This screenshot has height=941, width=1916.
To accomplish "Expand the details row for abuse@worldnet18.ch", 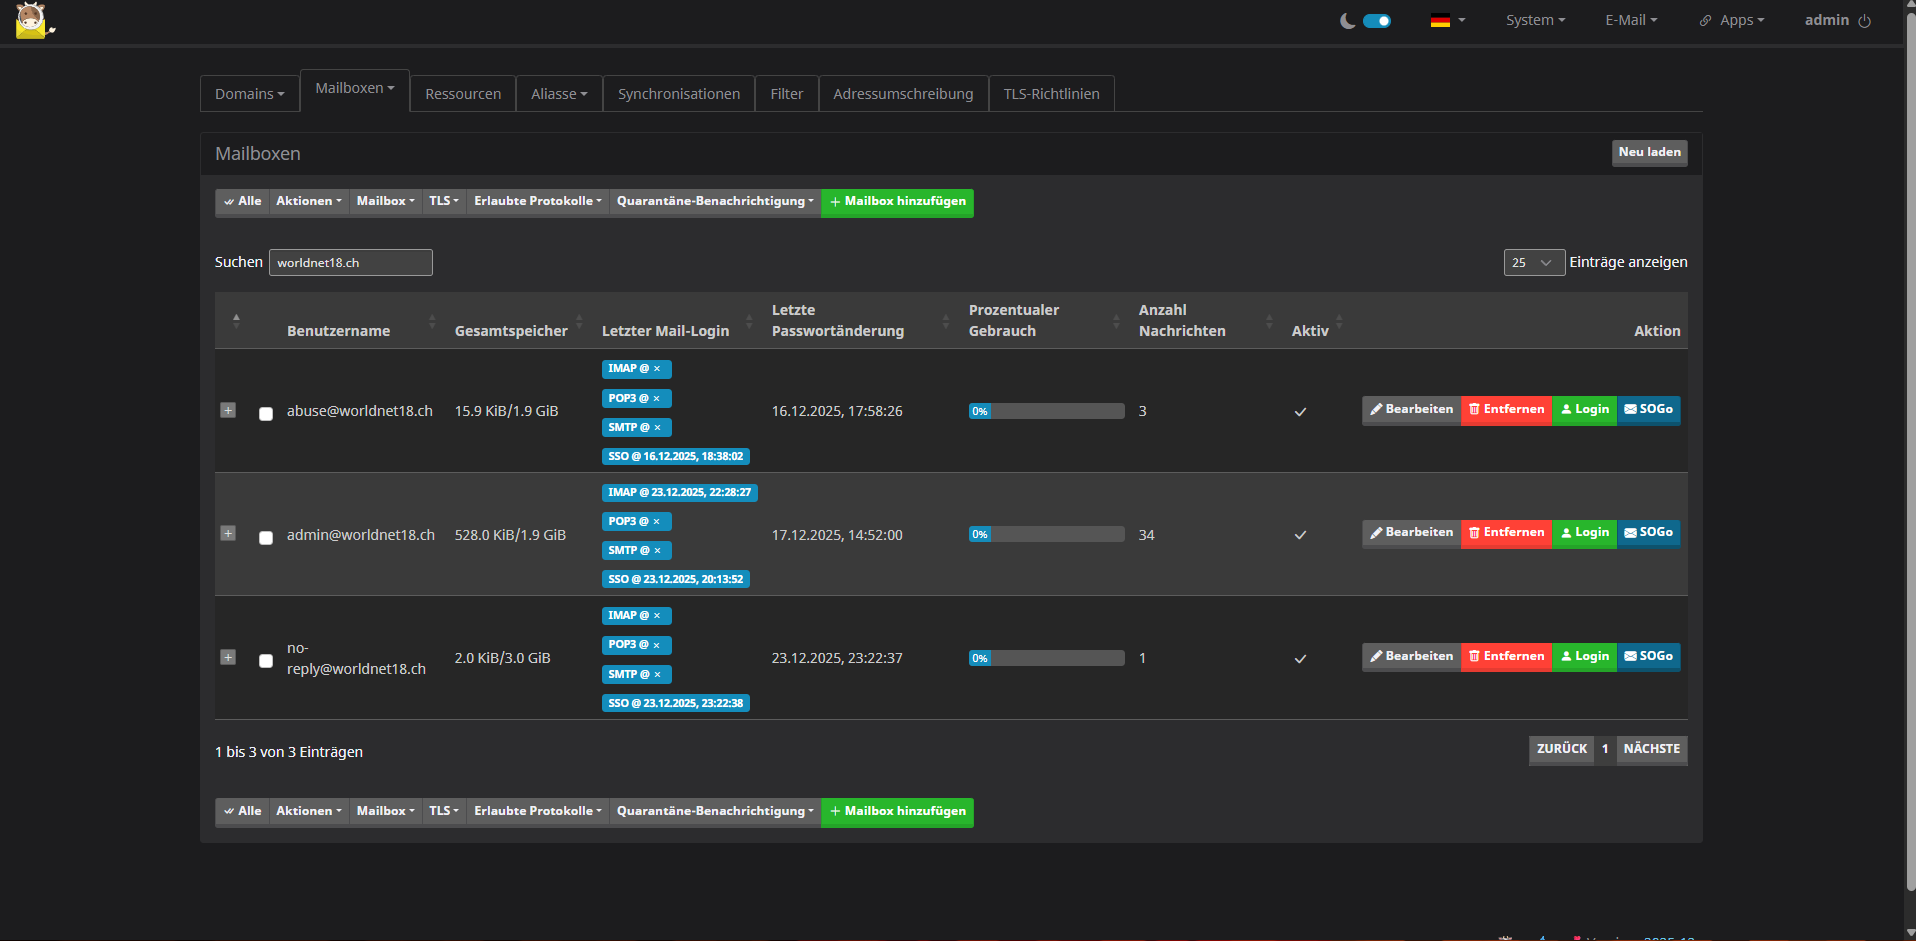I will tap(228, 410).
